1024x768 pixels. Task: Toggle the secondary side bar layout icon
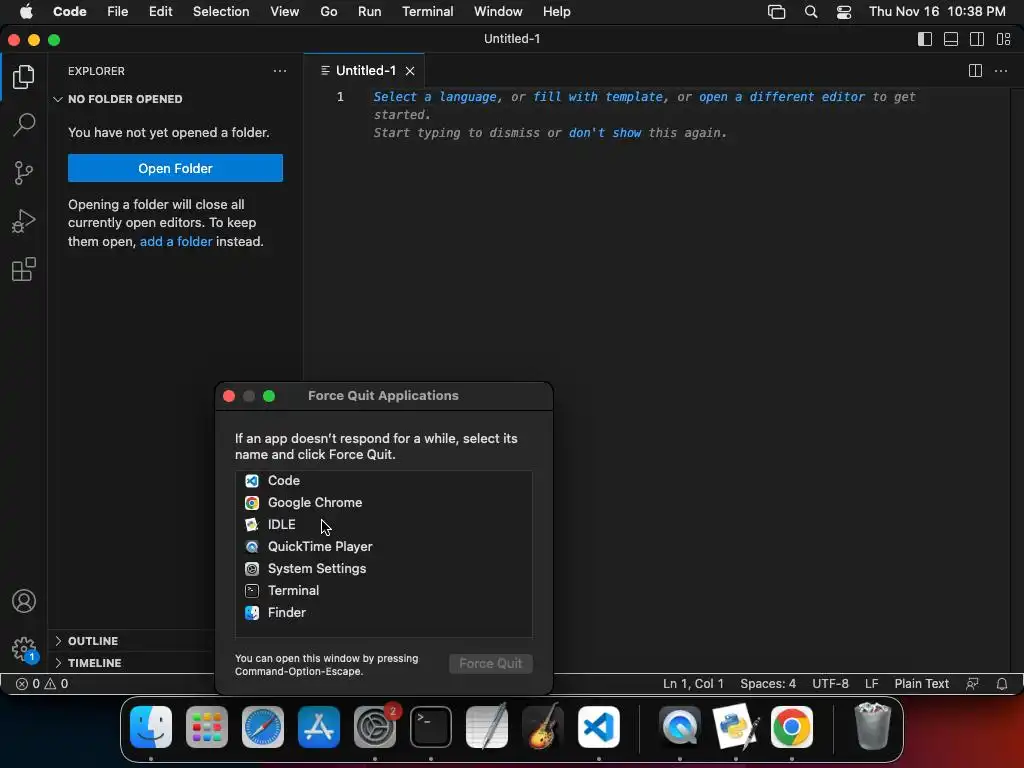pyautogui.click(x=977, y=39)
